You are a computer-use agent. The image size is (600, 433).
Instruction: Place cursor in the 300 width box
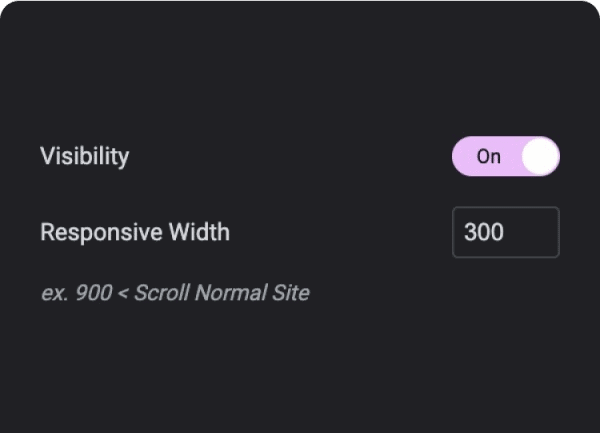tap(505, 232)
